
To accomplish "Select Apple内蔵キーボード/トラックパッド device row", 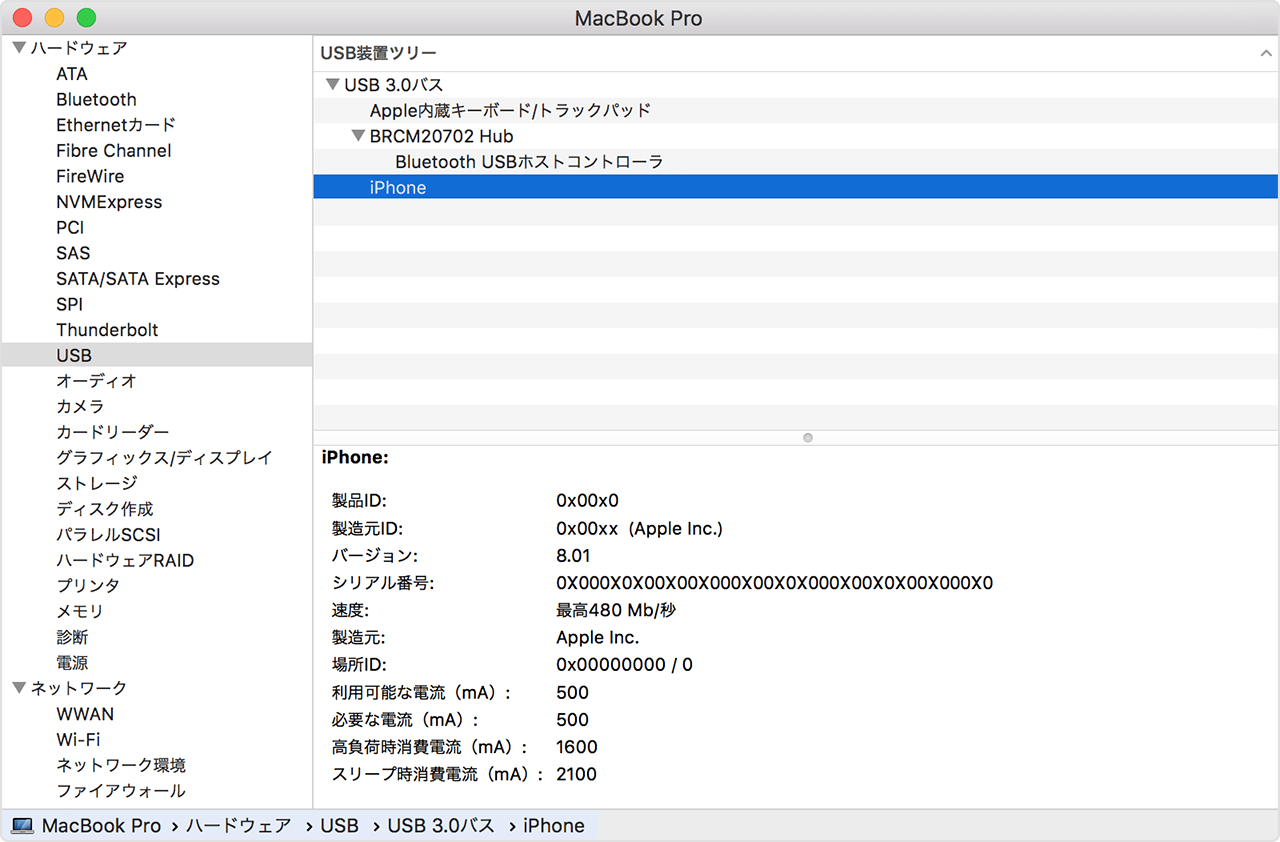I will pyautogui.click(x=796, y=111).
